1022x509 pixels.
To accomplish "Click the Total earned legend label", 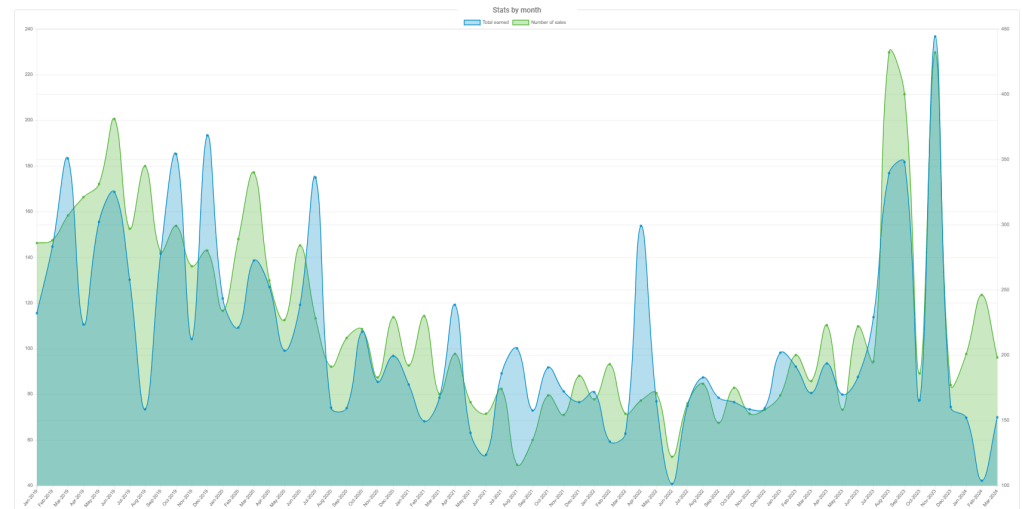I will pyautogui.click(x=494, y=21).
